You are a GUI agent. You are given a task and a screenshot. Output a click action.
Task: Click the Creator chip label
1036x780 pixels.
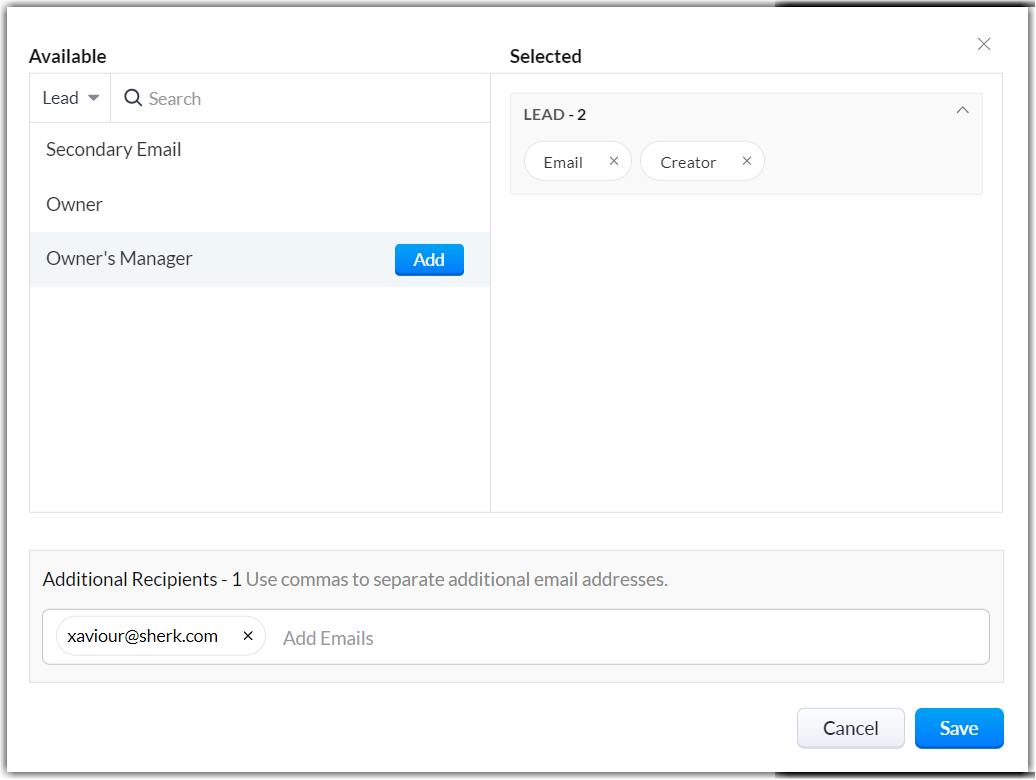[688, 162]
